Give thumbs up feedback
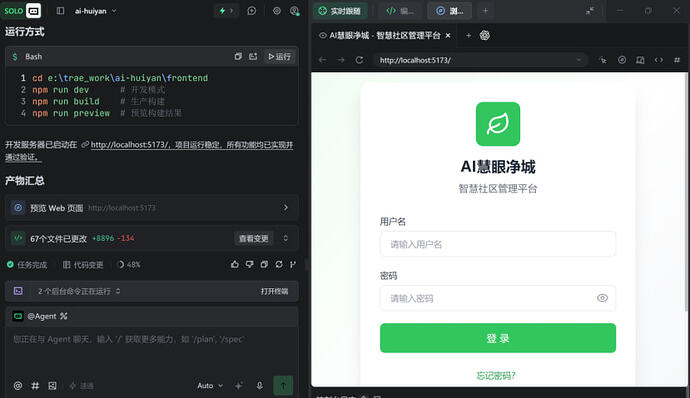The image size is (690, 398). pyautogui.click(x=235, y=264)
